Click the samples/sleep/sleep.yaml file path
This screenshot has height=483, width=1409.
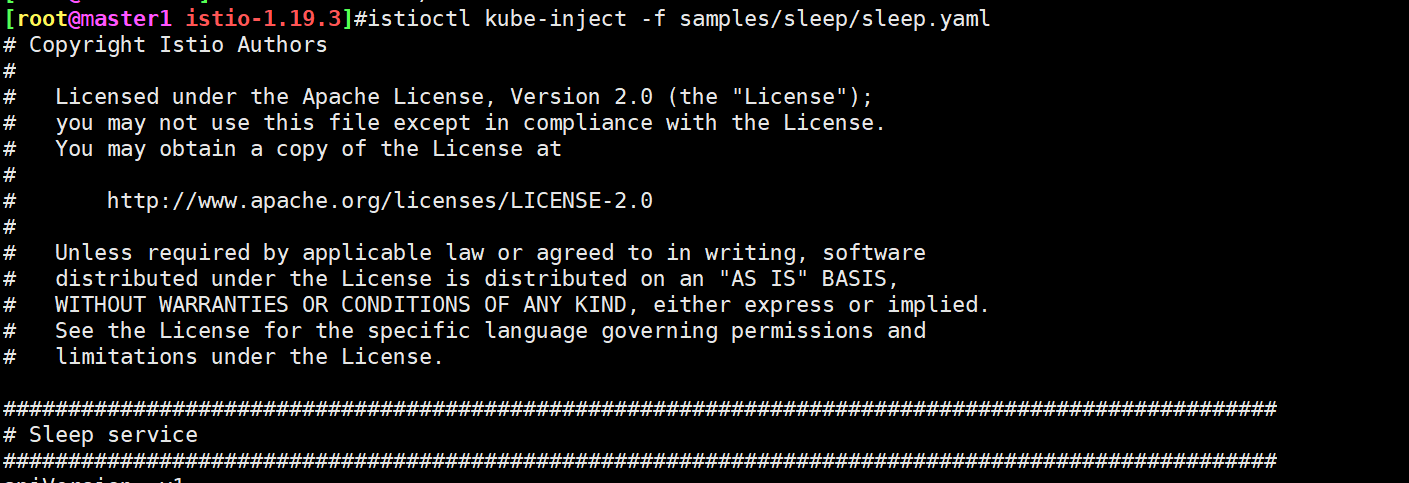(x=835, y=18)
